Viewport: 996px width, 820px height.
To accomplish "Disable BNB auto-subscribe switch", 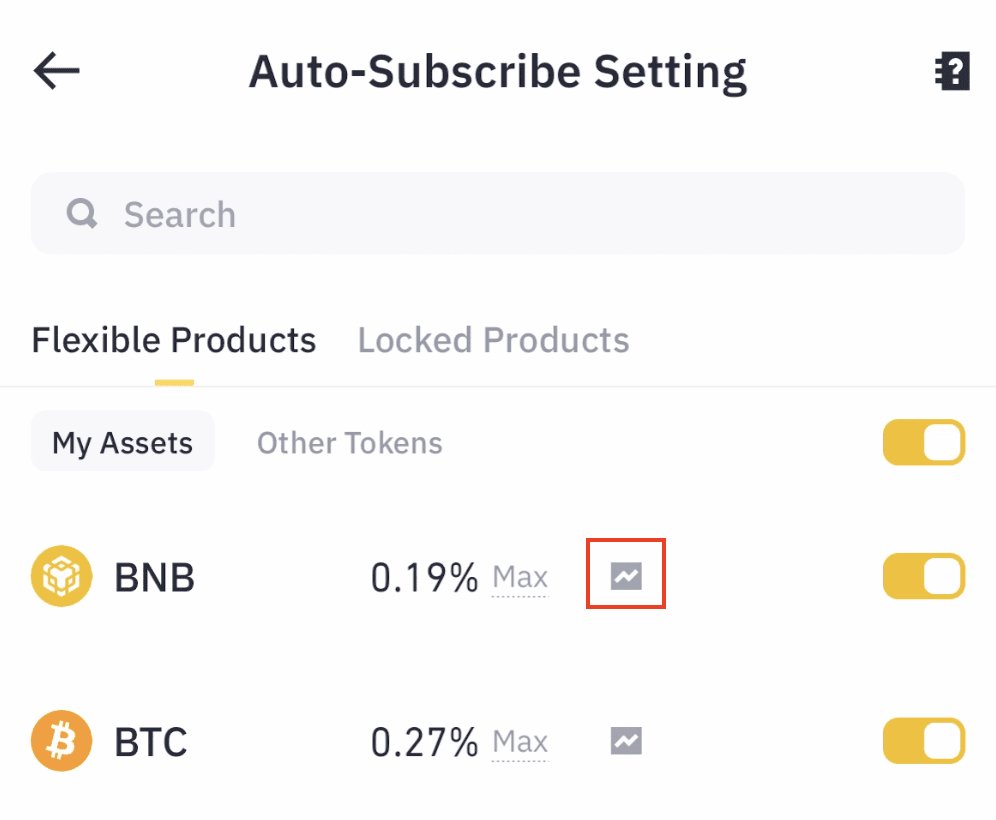I will 923,577.
